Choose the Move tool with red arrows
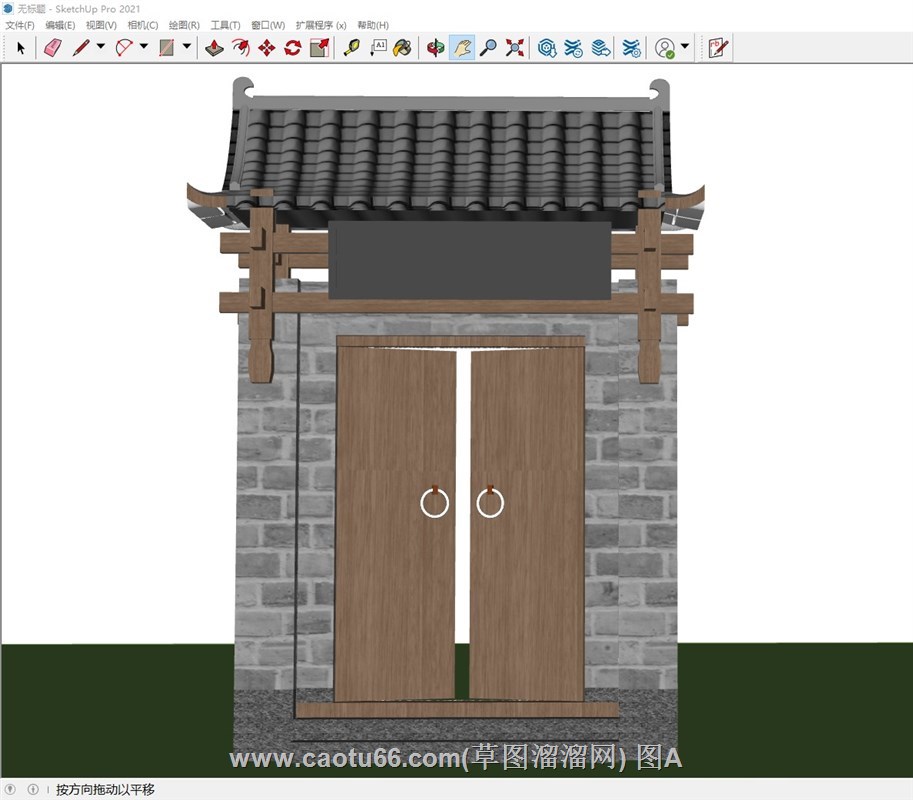 [x=267, y=47]
